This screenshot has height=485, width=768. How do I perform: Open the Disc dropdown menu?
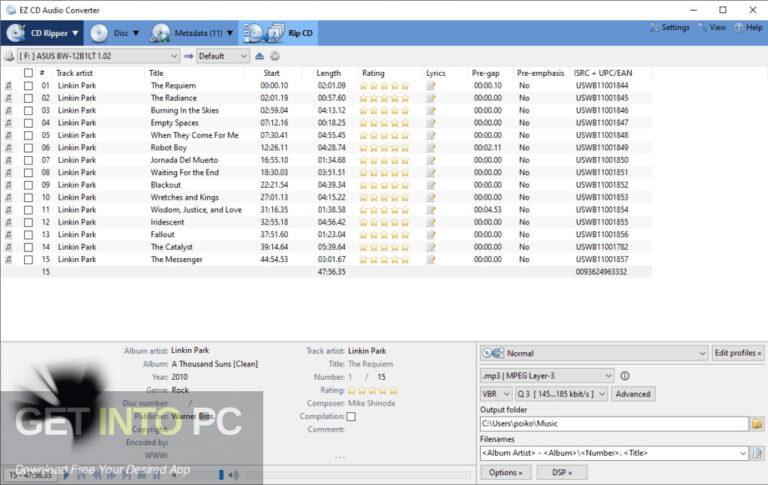pos(115,33)
